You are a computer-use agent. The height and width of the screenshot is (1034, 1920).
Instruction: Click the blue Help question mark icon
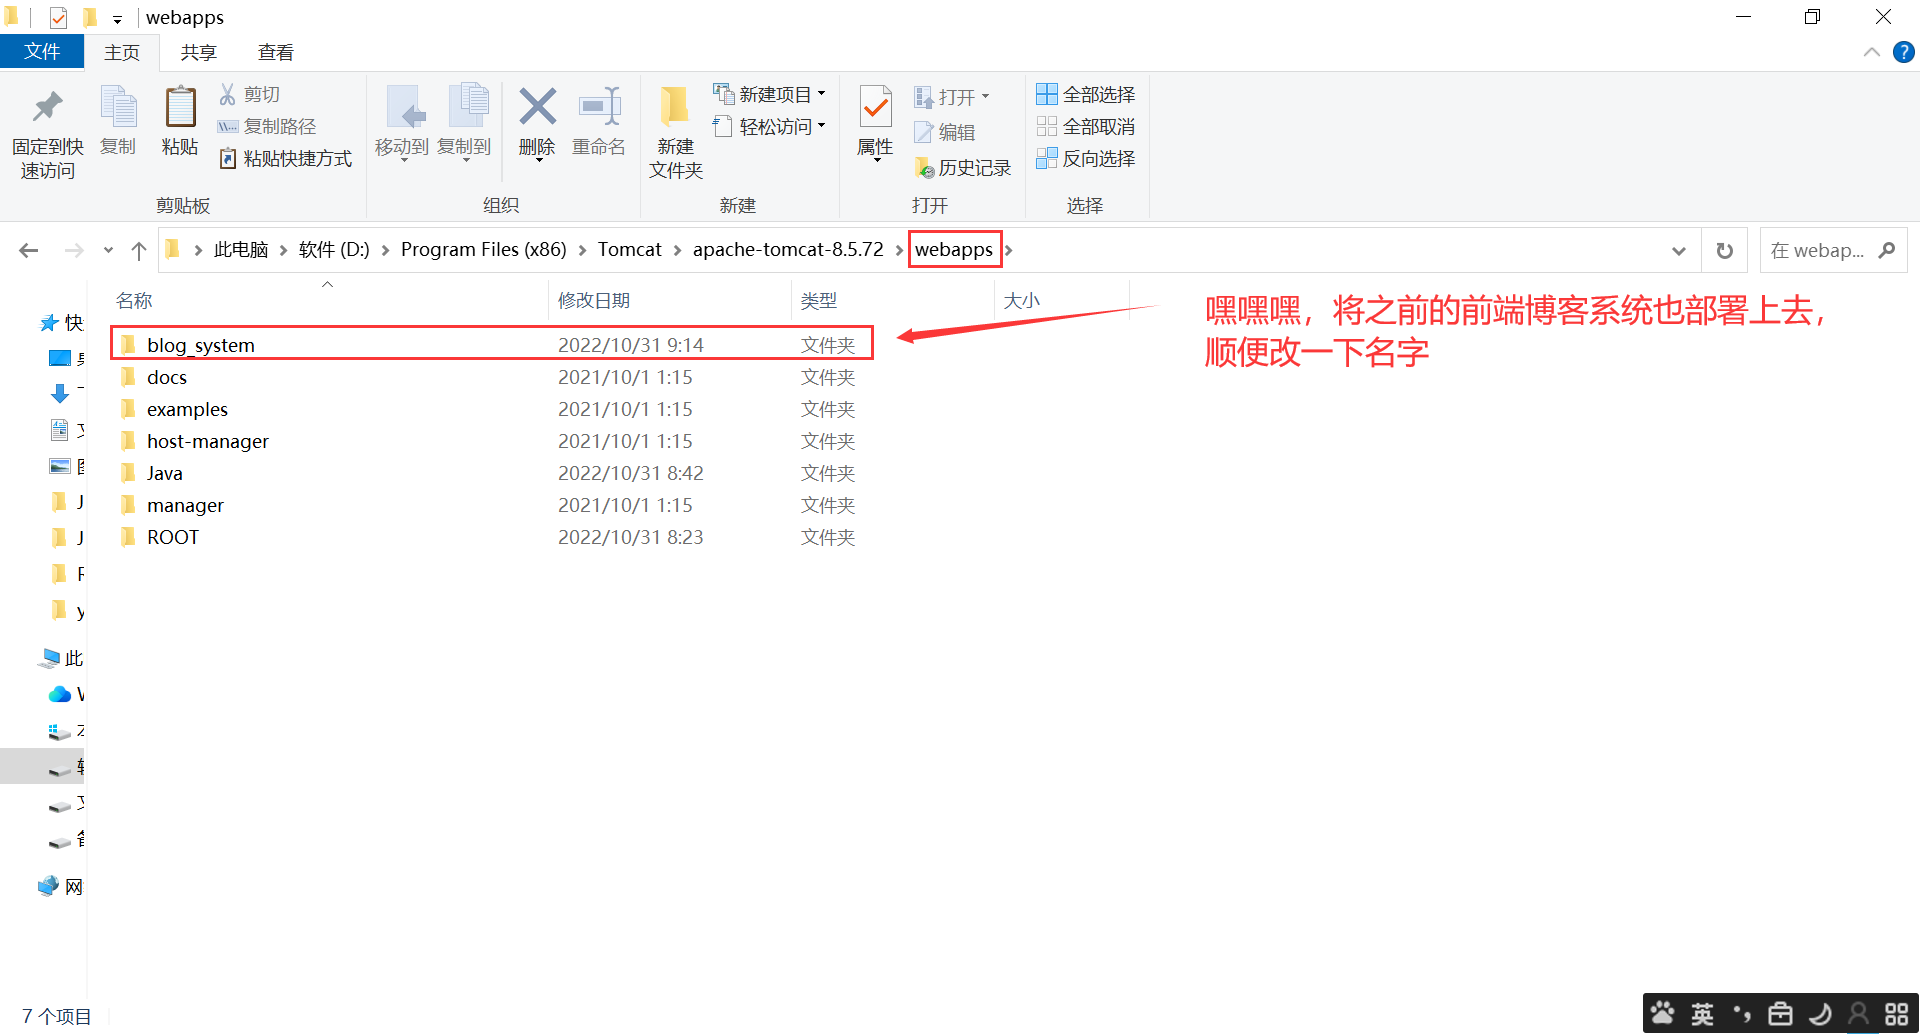[1904, 52]
